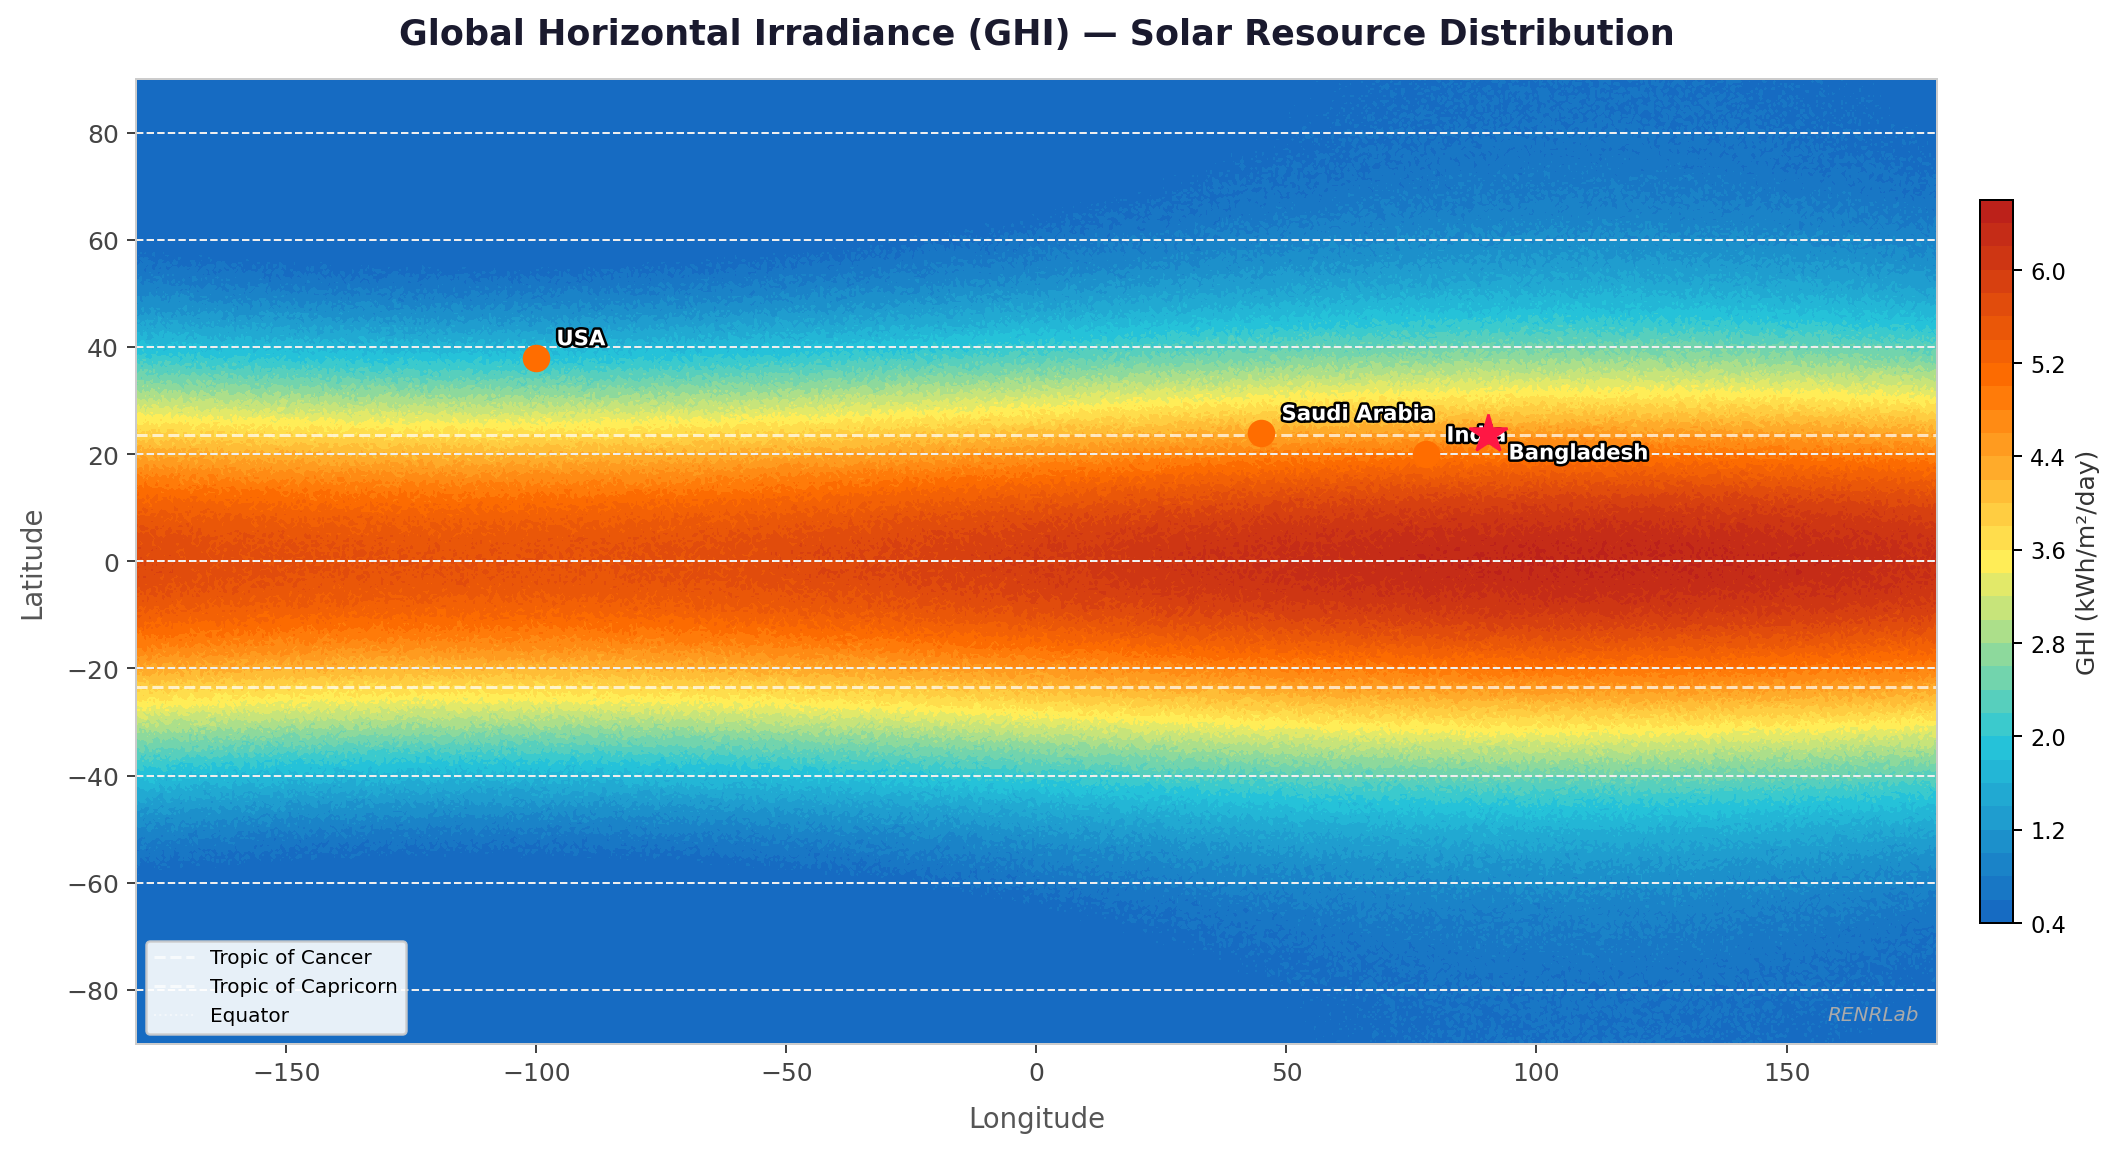Select Tropic of Capricorn legend entry
Viewport: 2118px width, 1151px height.
click(x=277, y=986)
